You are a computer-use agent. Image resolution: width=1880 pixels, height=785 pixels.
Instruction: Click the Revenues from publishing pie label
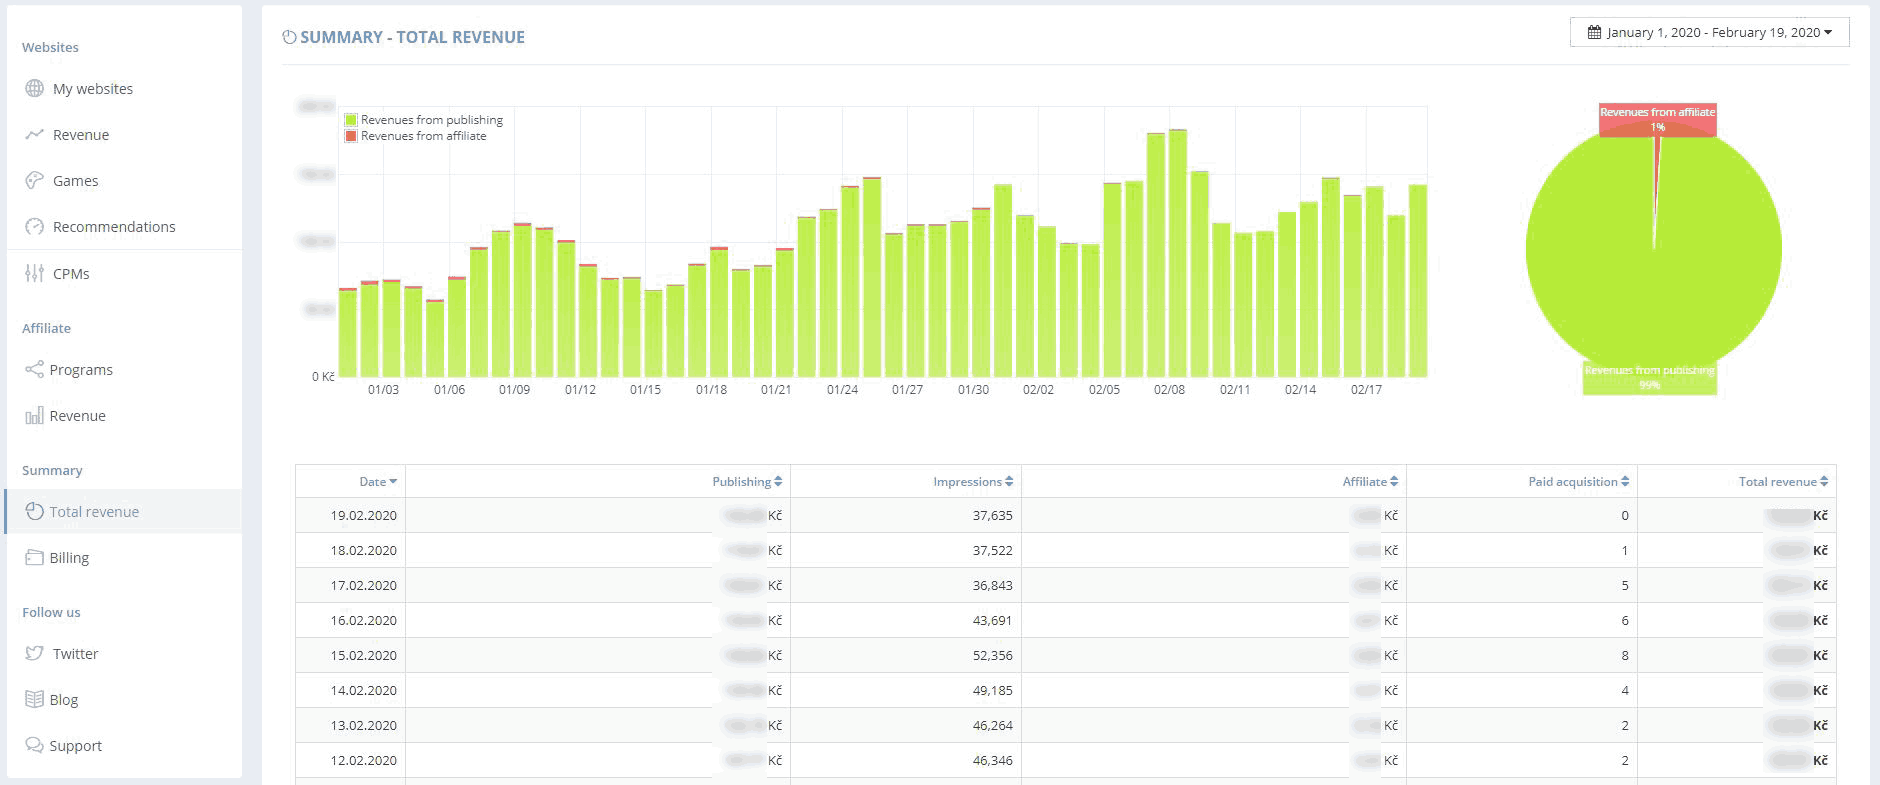(x=1649, y=377)
